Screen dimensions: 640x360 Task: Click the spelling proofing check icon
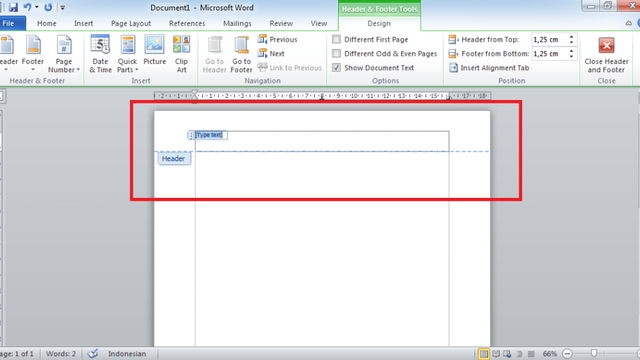click(93, 353)
